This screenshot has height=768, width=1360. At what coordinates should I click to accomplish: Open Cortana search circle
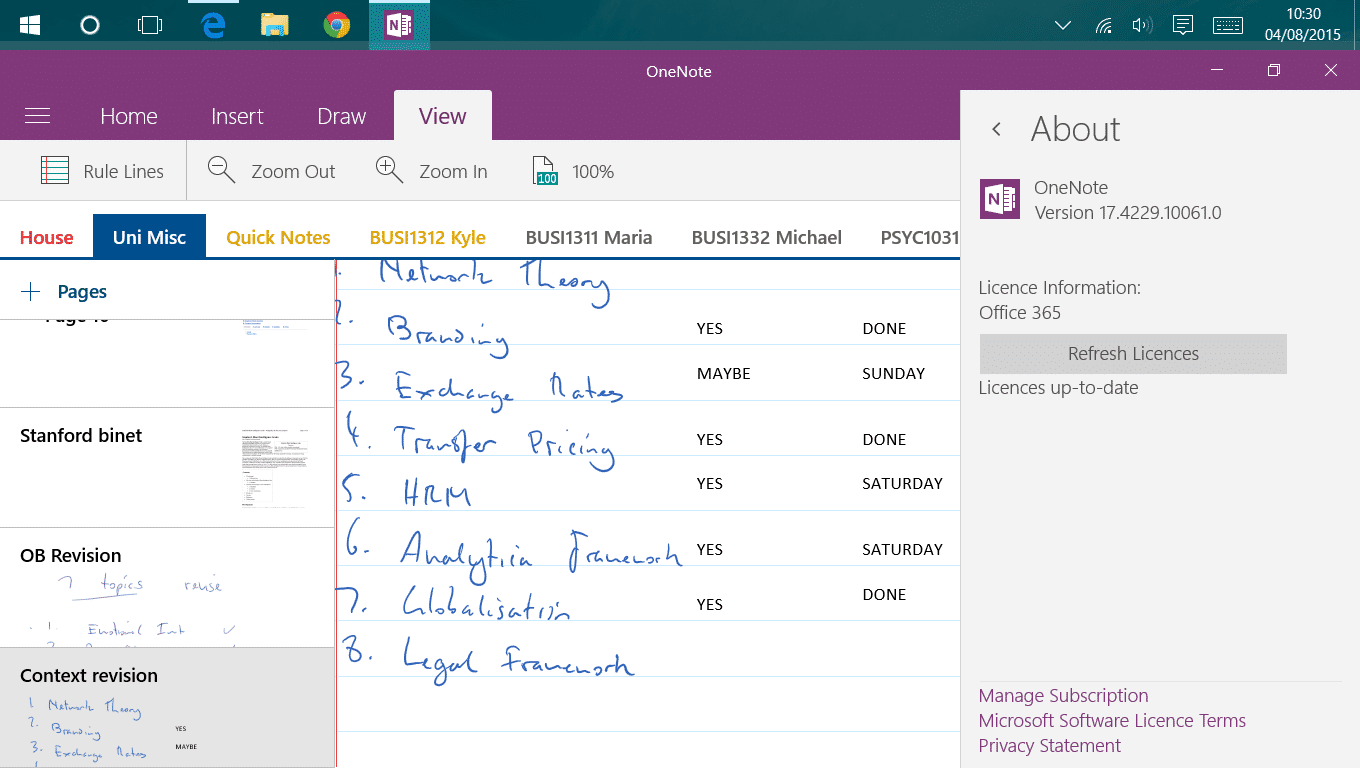90,25
